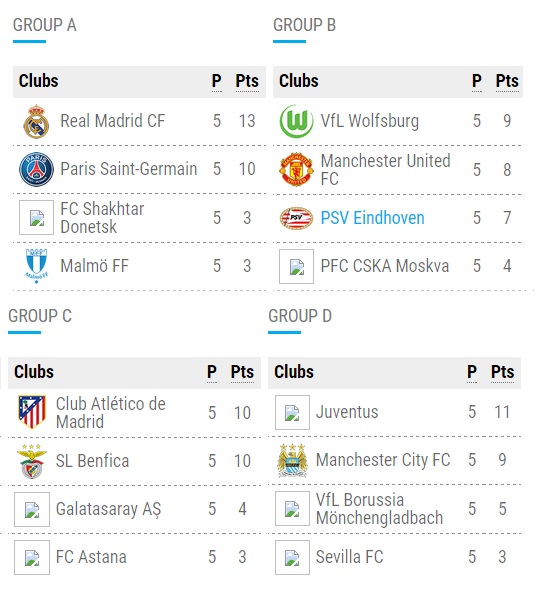
Task: Open the Real Madrid CF club link
Action: click(x=112, y=121)
